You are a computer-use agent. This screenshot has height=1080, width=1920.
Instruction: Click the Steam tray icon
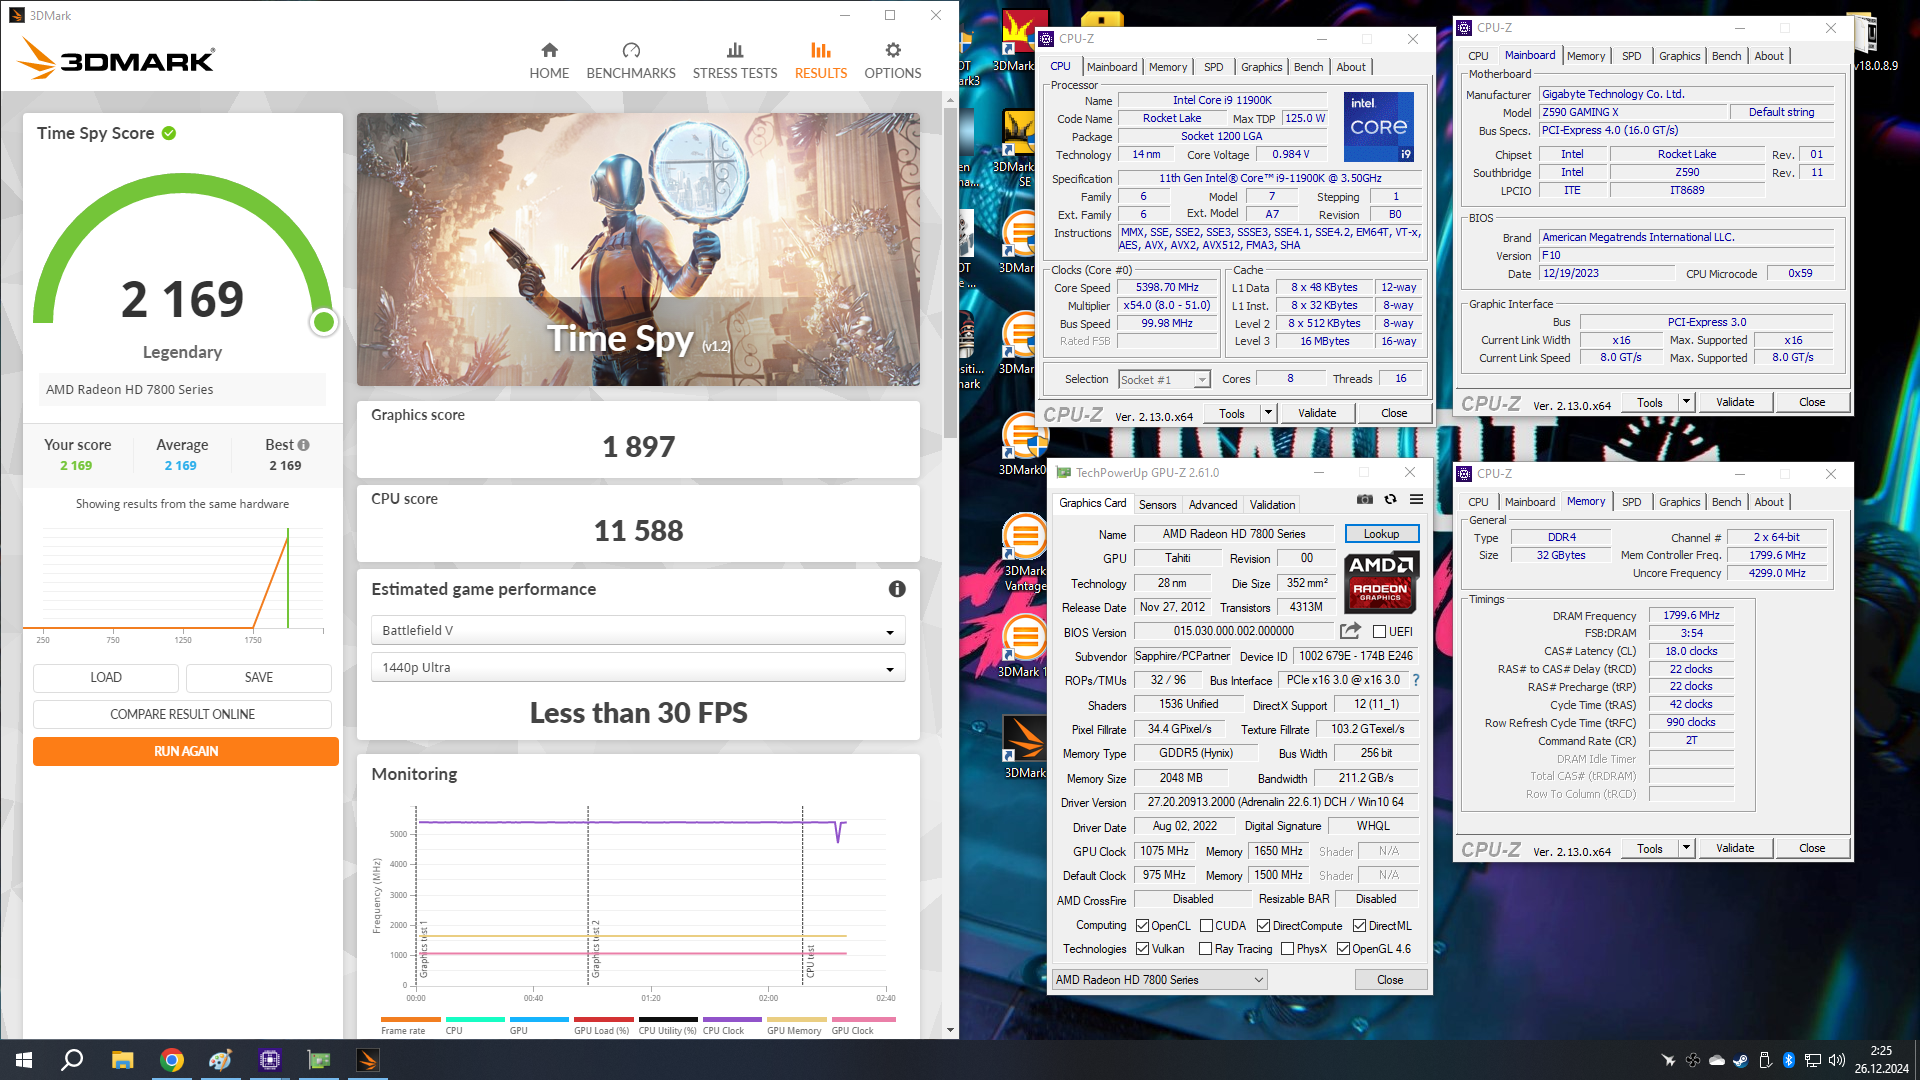[x=1741, y=1060]
